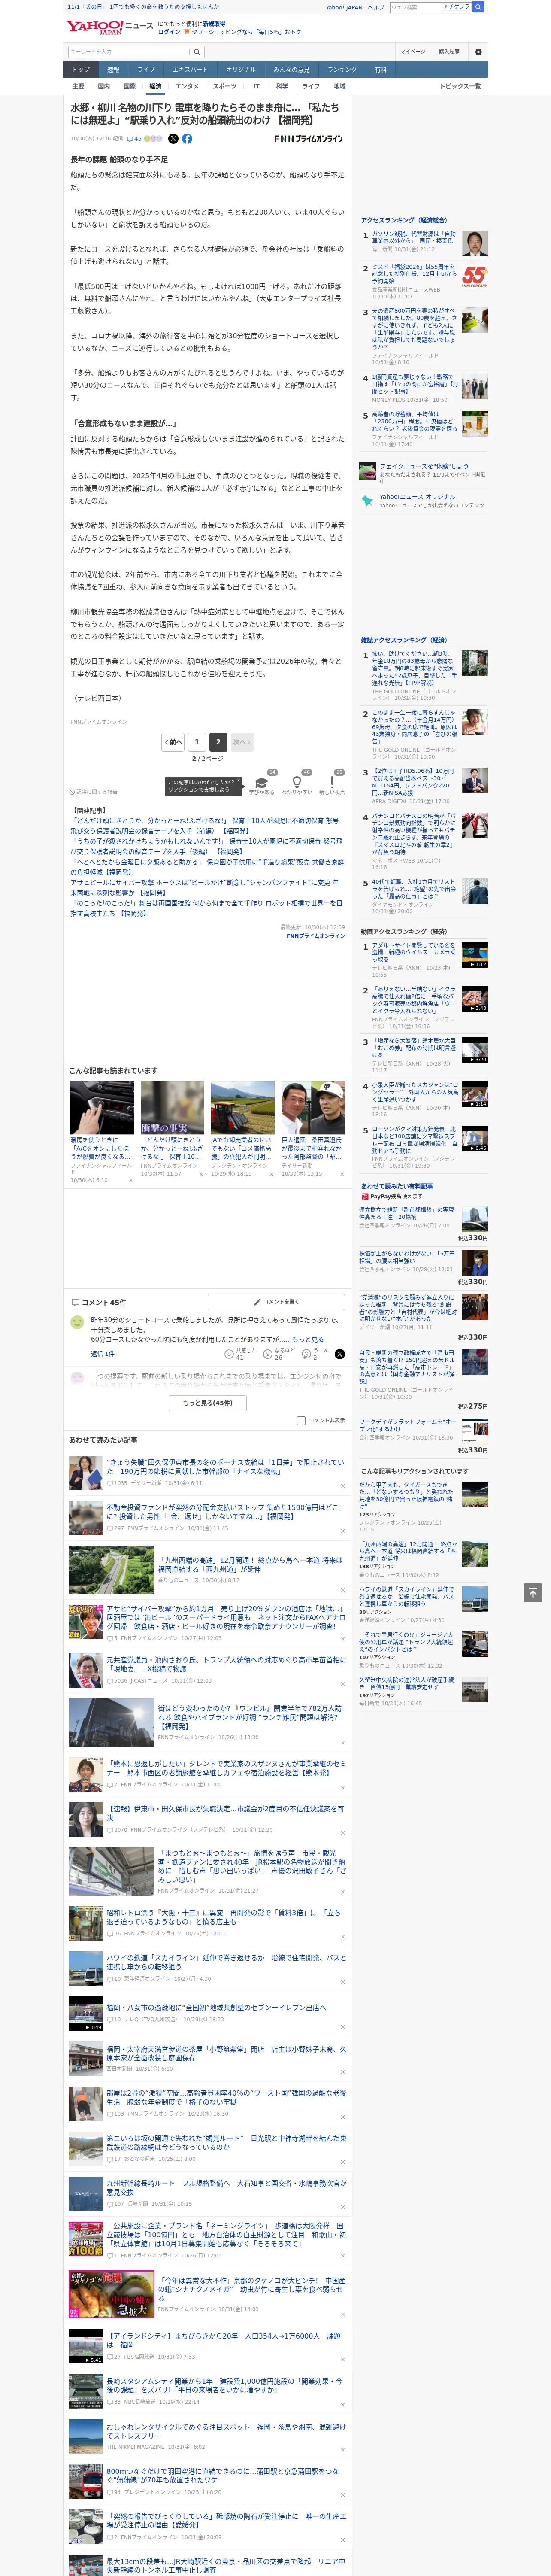Viewport: 551px width, 2576px height.
Task: Open the ランキング tab
Action: [x=342, y=70]
